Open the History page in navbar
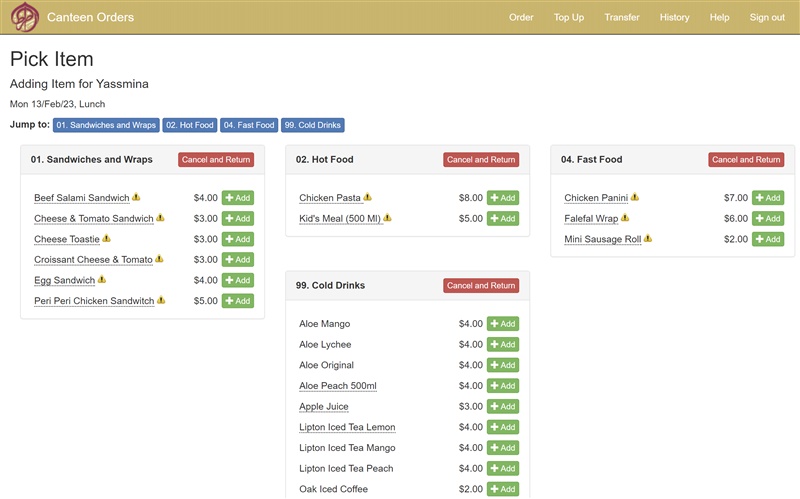 point(674,17)
